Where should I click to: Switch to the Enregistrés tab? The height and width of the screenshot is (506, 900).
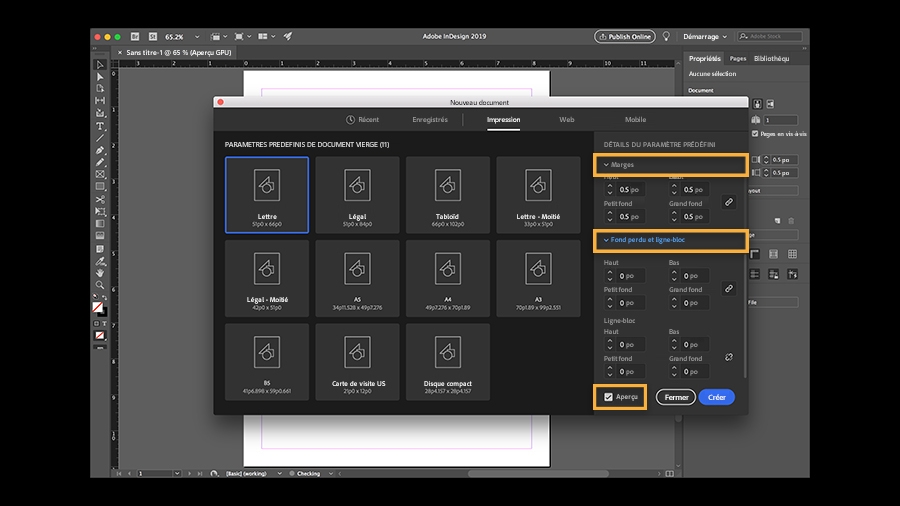point(430,120)
